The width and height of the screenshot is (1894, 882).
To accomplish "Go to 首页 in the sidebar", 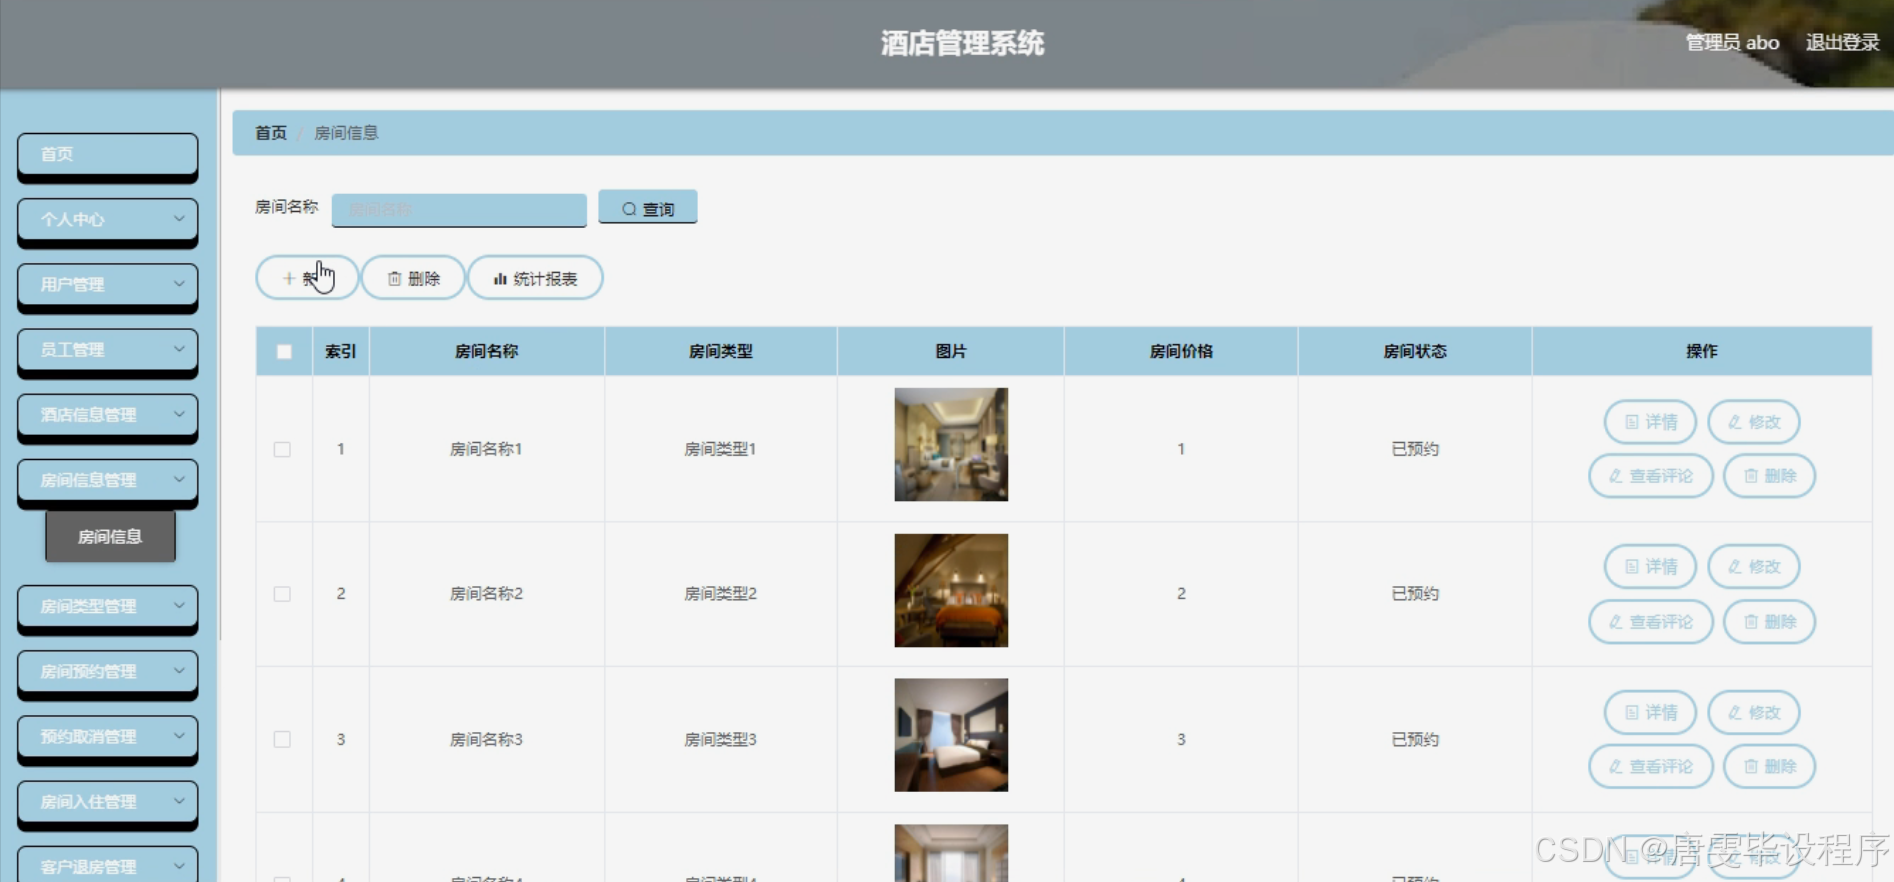I will pos(107,154).
